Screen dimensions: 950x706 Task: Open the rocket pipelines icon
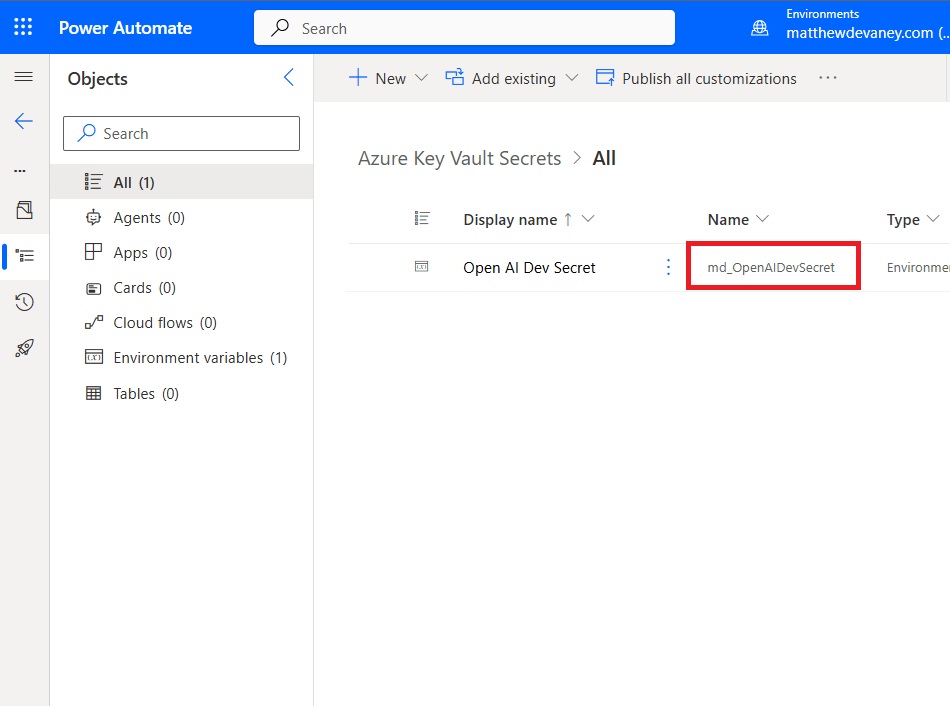point(24,348)
